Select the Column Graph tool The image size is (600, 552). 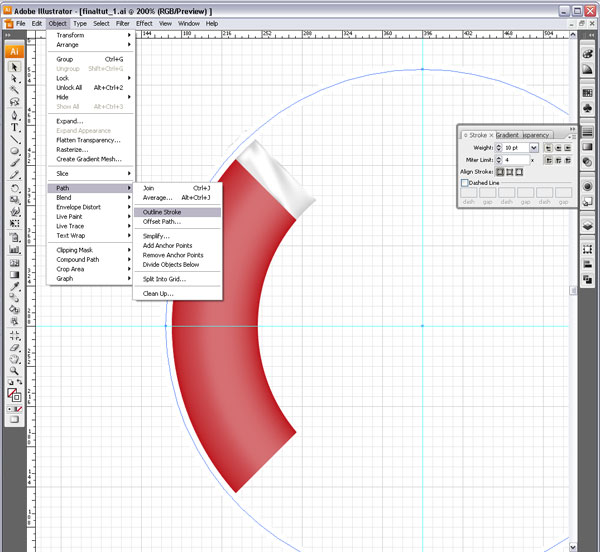pos(14,250)
